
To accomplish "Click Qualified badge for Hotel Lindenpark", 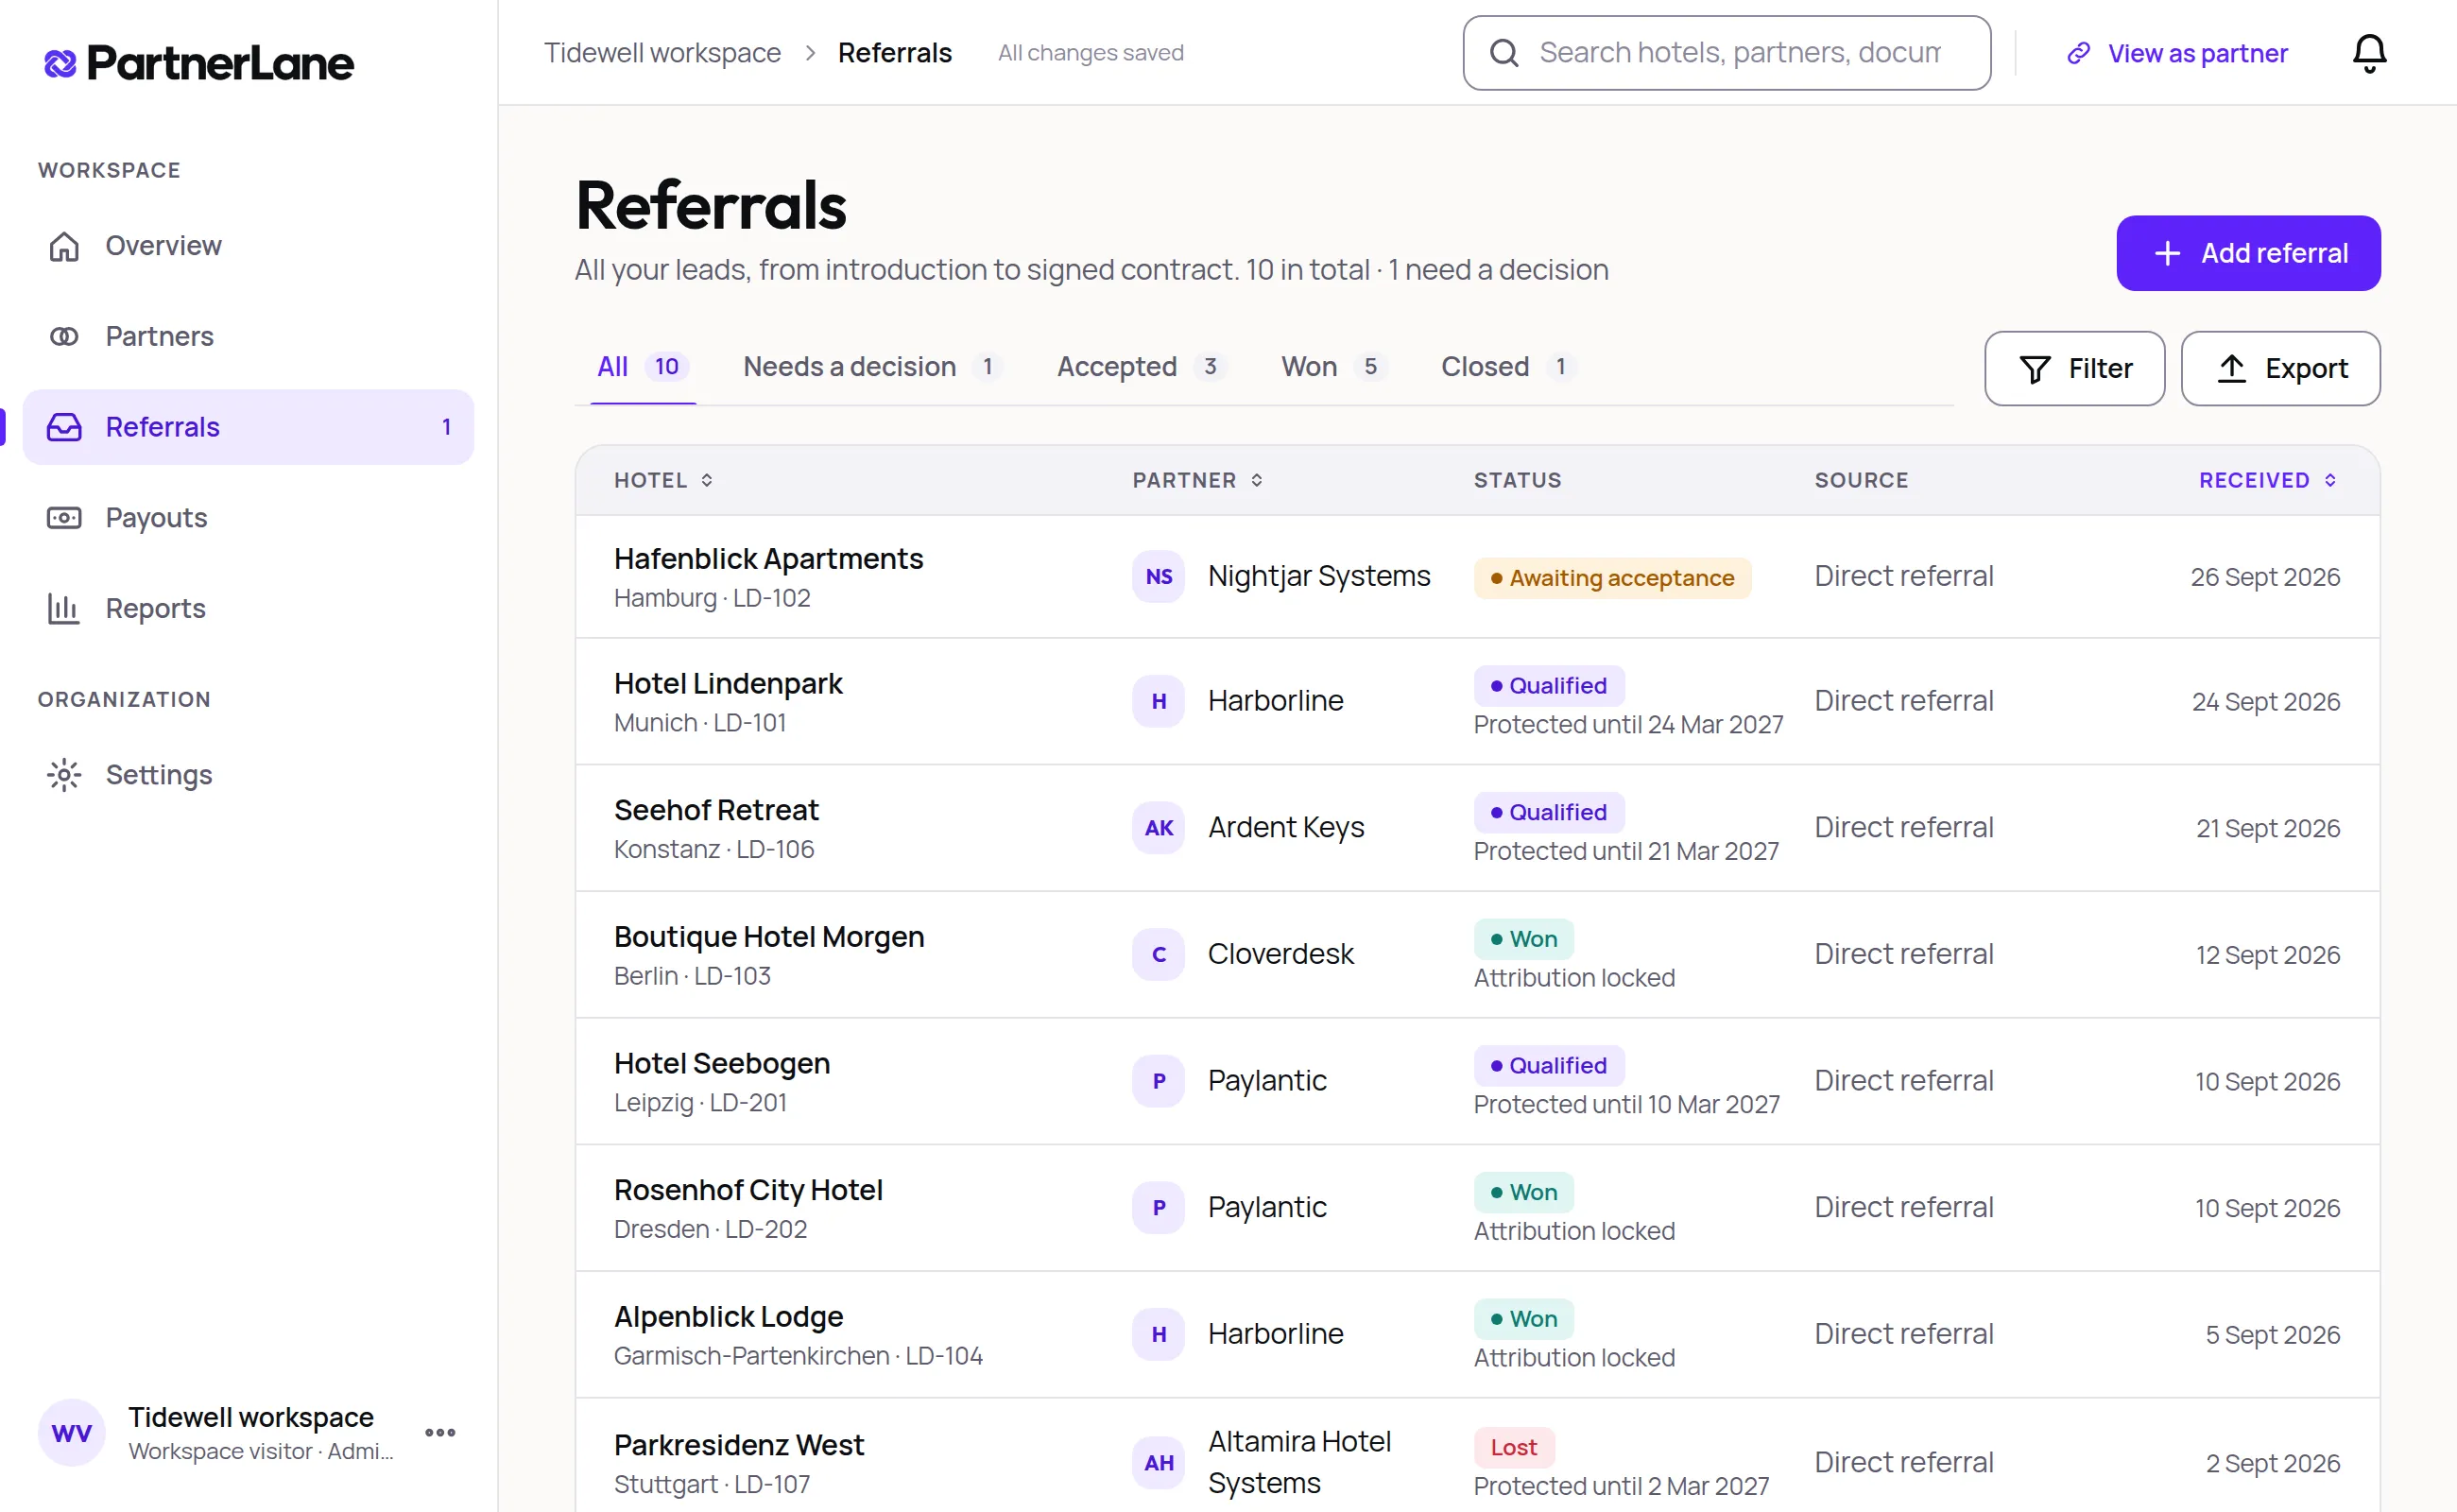I will [1548, 685].
